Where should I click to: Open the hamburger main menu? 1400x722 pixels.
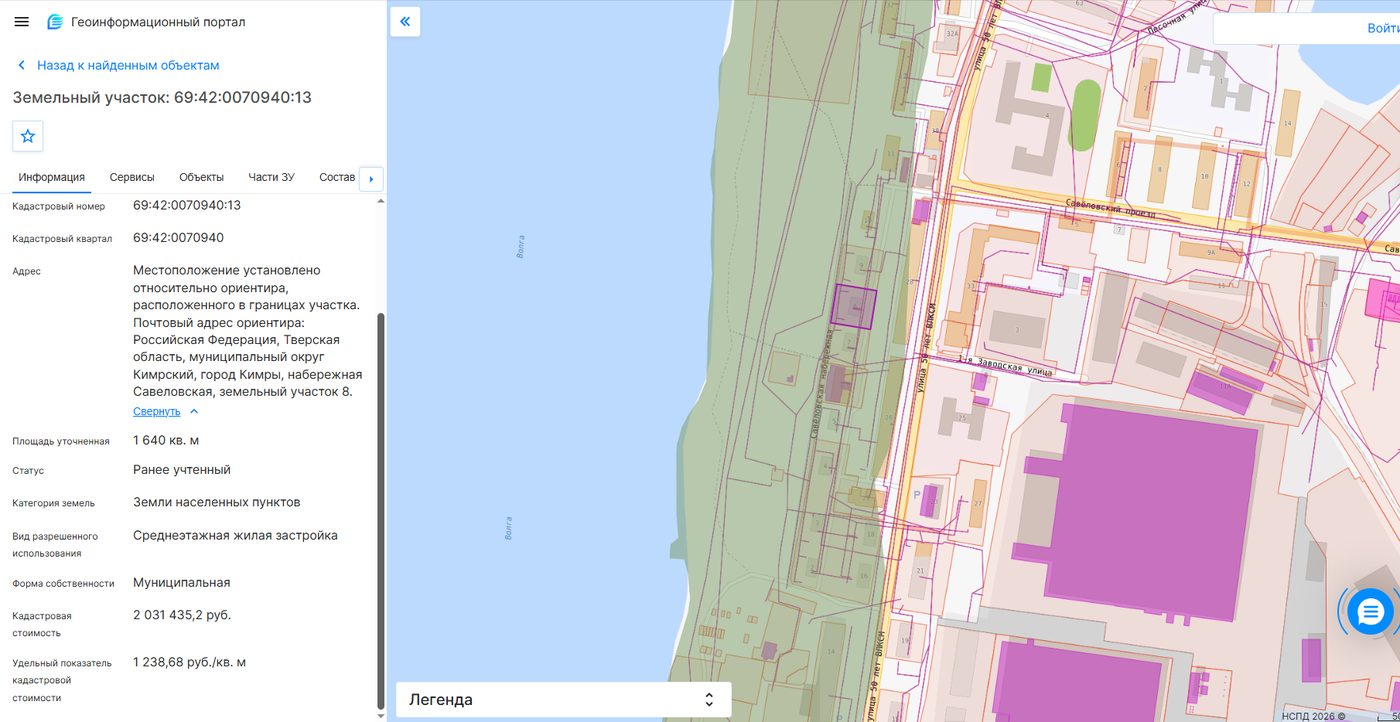[21, 22]
